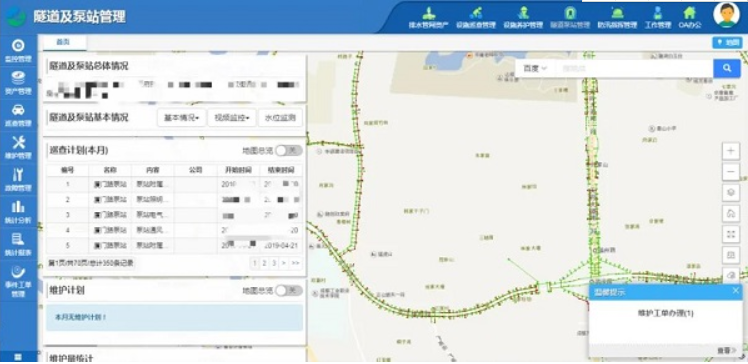The image size is (748, 364).
Task: Expand the 基本情况 dropdown
Action: [182, 118]
